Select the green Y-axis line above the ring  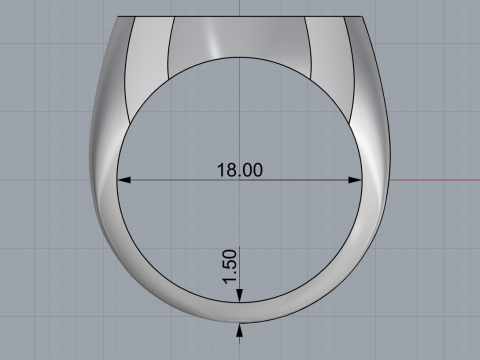(239, 8)
